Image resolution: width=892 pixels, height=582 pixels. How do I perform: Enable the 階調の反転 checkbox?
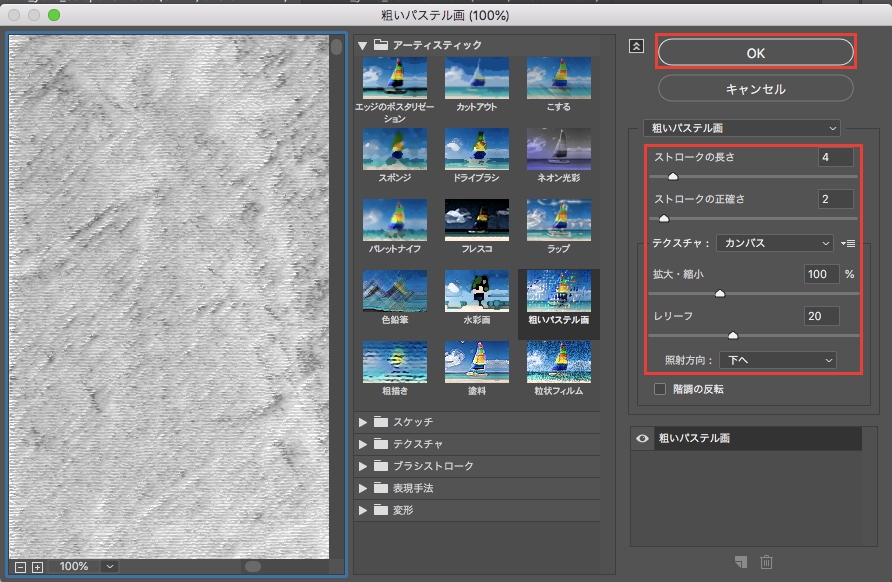point(659,389)
